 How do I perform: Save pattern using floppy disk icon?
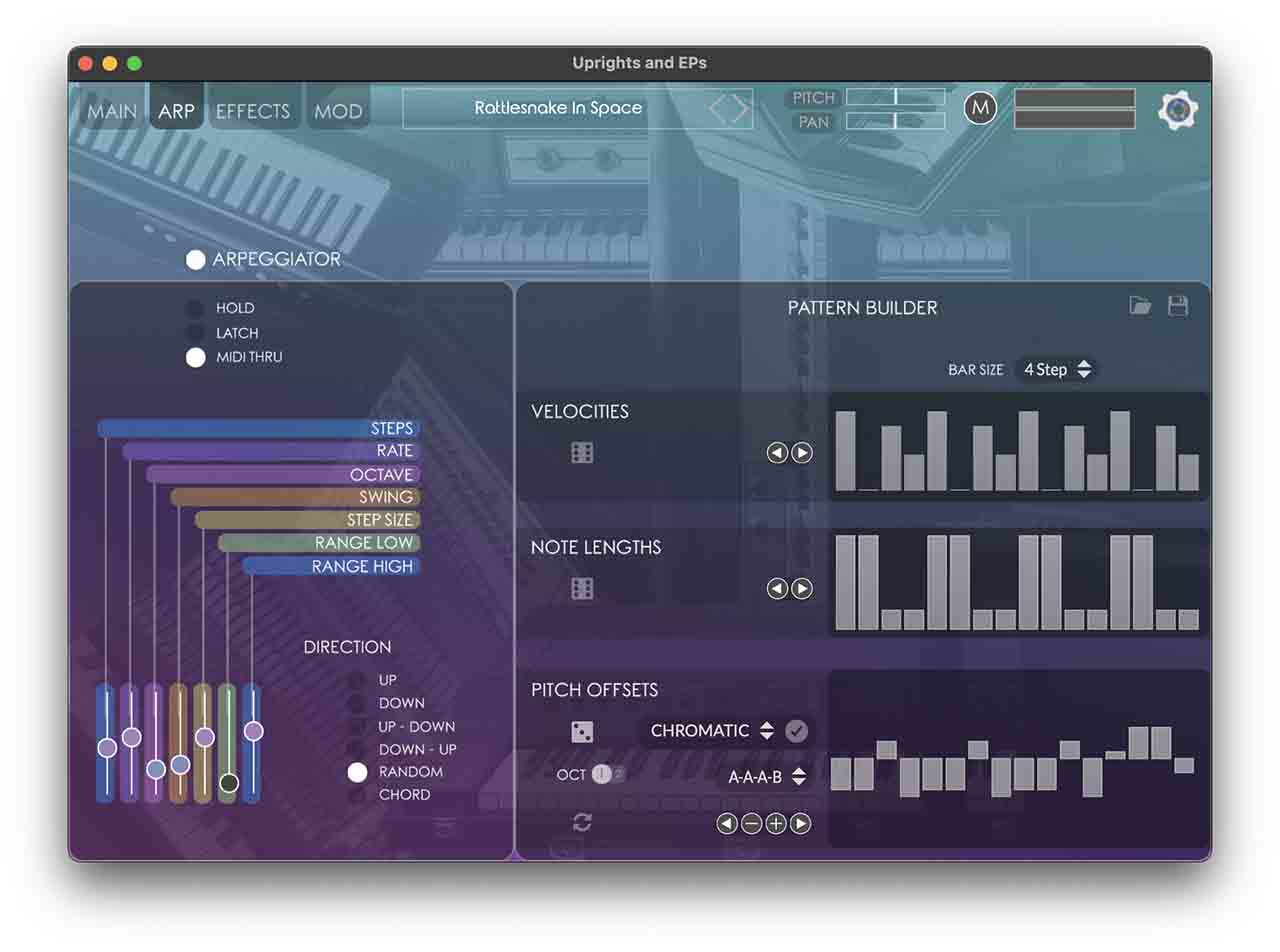(x=1178, y=306)
